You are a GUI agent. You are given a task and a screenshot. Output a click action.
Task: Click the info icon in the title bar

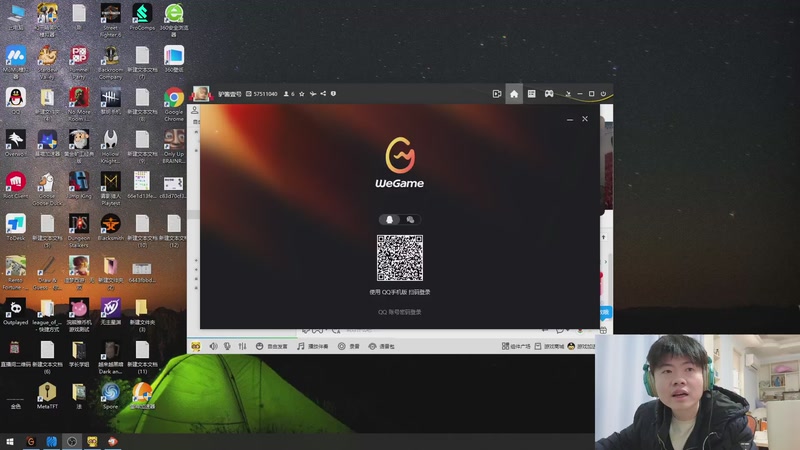(333, 94)
